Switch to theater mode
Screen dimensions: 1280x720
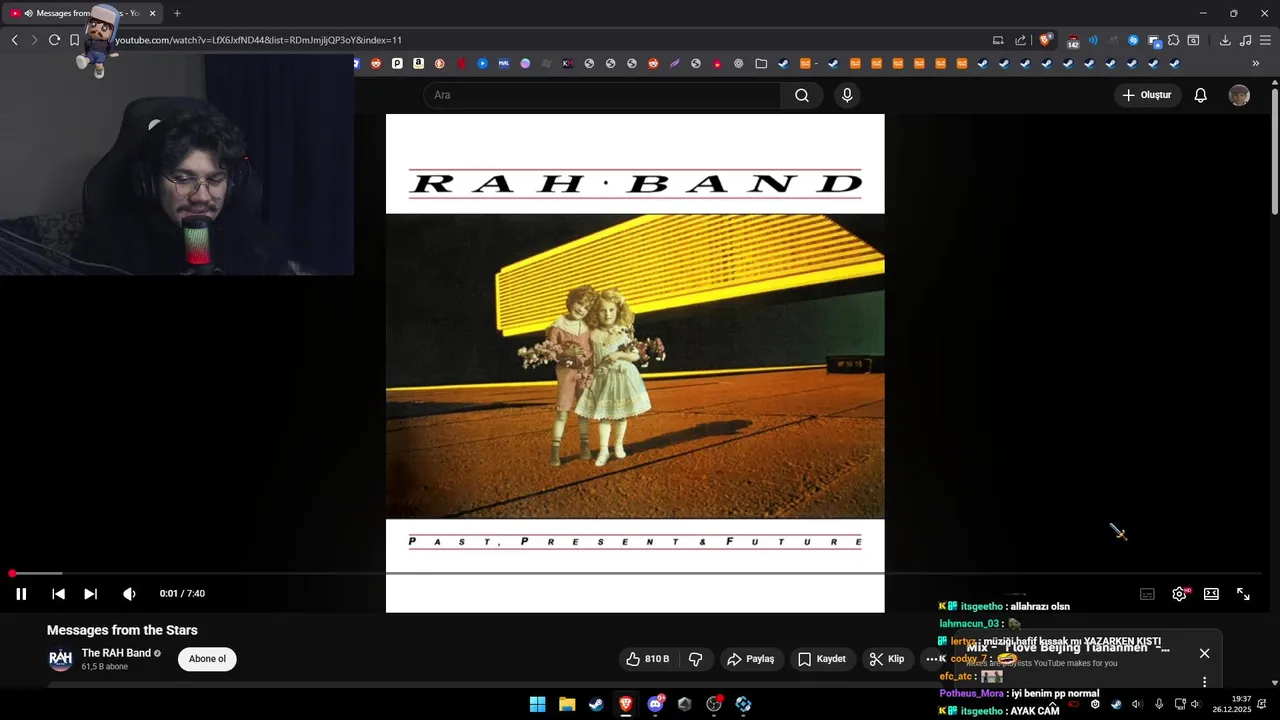click(1211, 594)
